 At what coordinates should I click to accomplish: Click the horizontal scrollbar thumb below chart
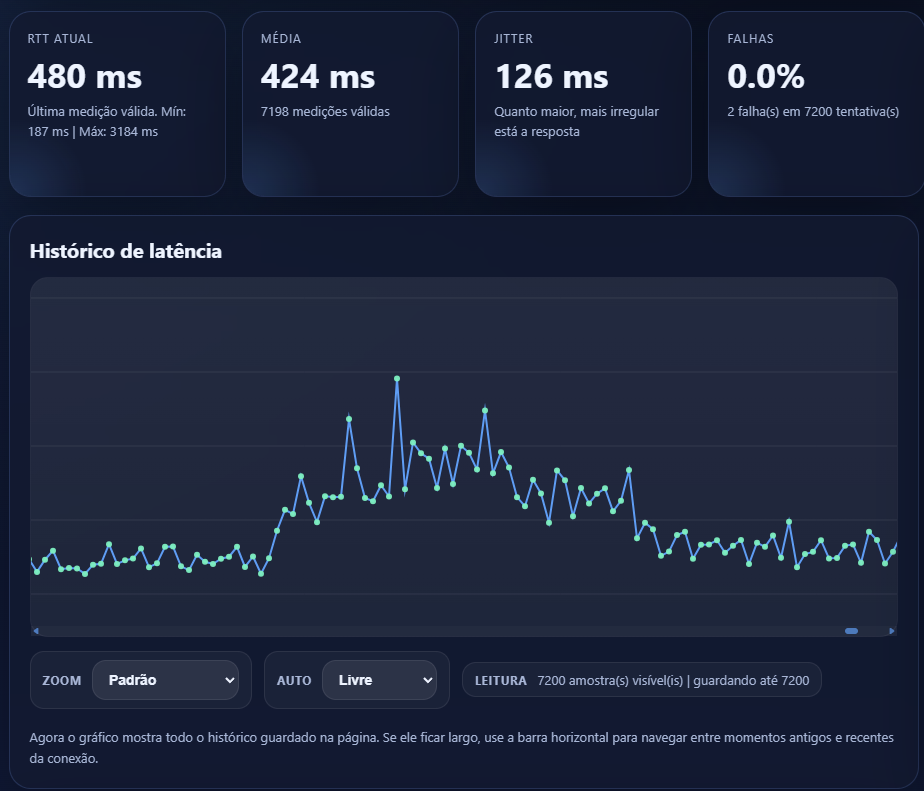pos(851,631)
